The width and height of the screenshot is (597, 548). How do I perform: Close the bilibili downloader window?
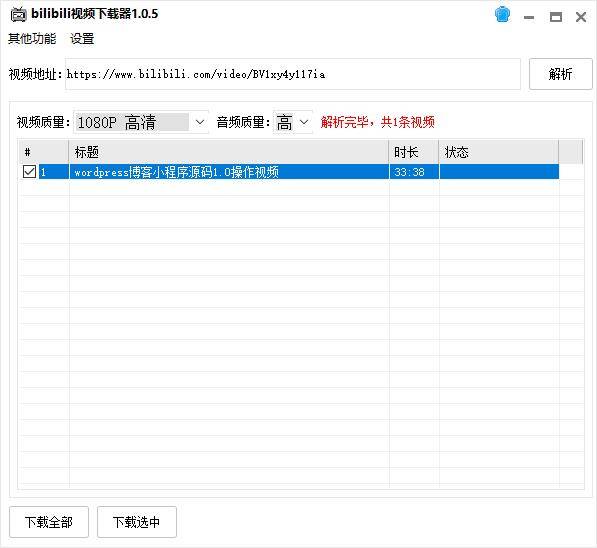pyautogui.click(x=581, y=17)
